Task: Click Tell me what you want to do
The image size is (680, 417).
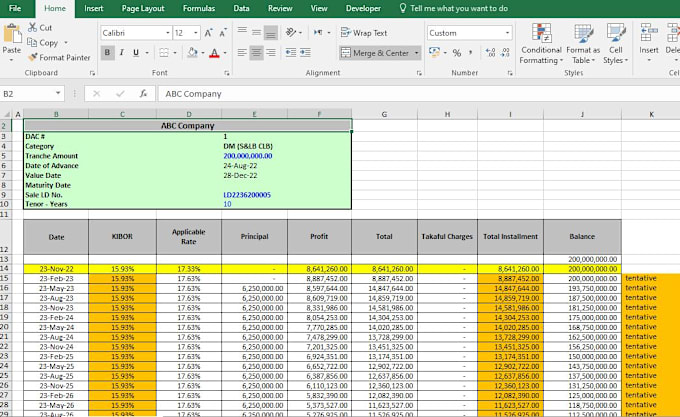Action: 453,8
